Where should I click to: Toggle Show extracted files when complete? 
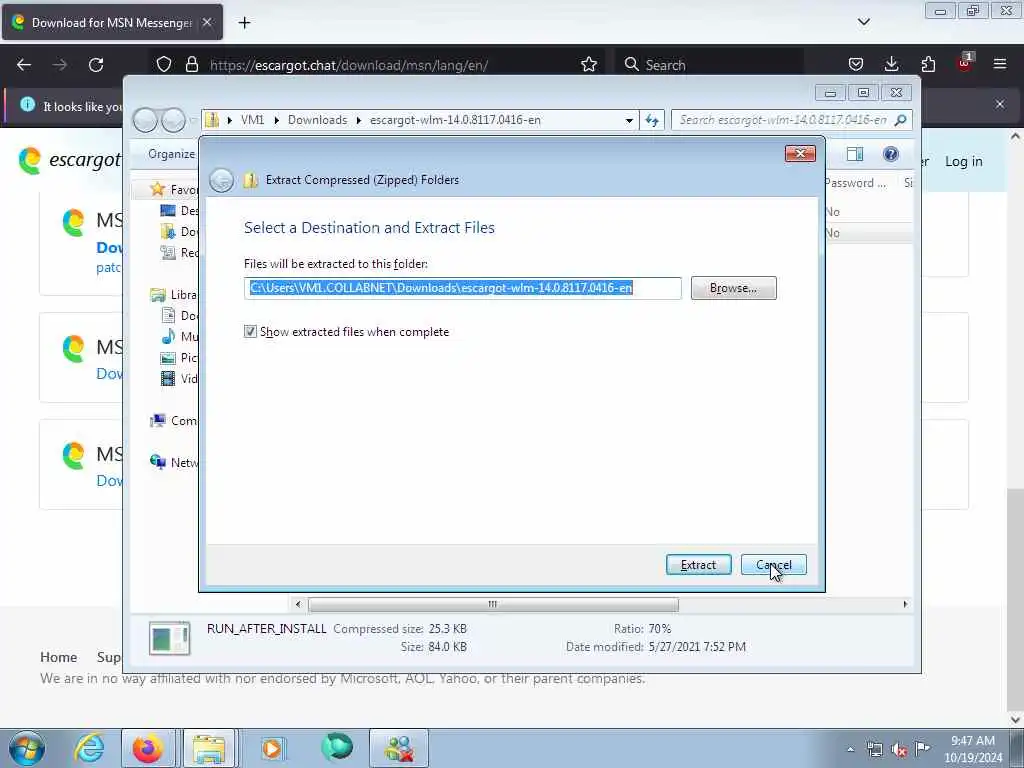(x=250, y=332)
